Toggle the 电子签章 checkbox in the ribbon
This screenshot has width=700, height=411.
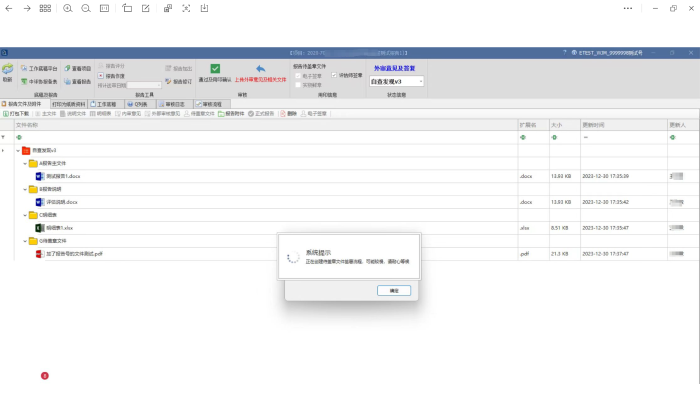coord(297,75)
